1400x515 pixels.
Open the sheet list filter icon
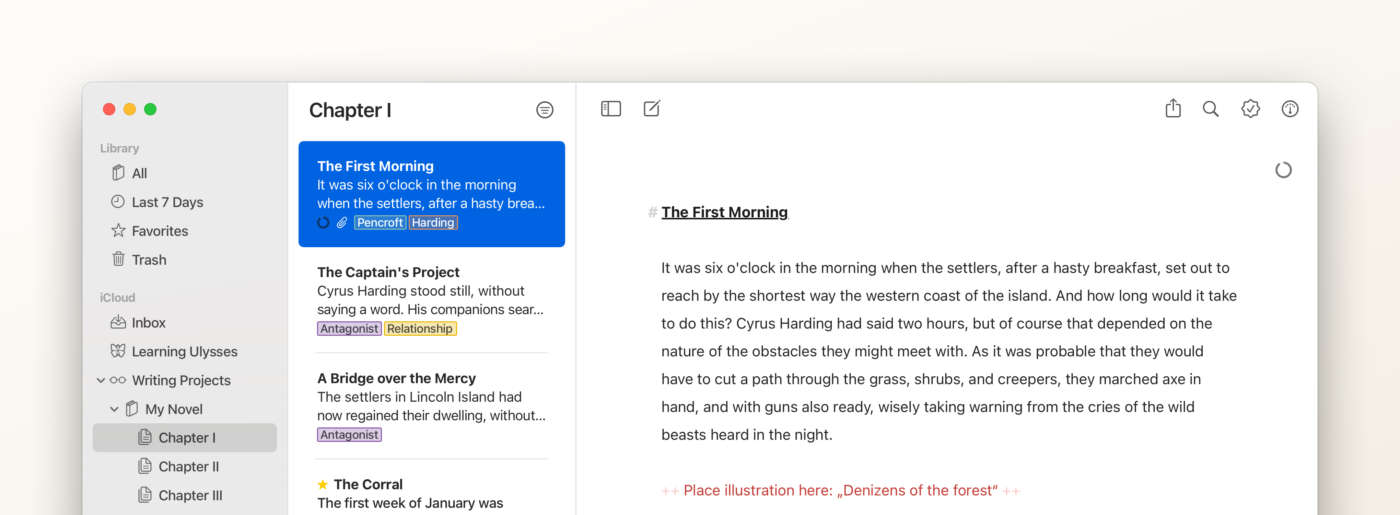(x=544, y=110)
